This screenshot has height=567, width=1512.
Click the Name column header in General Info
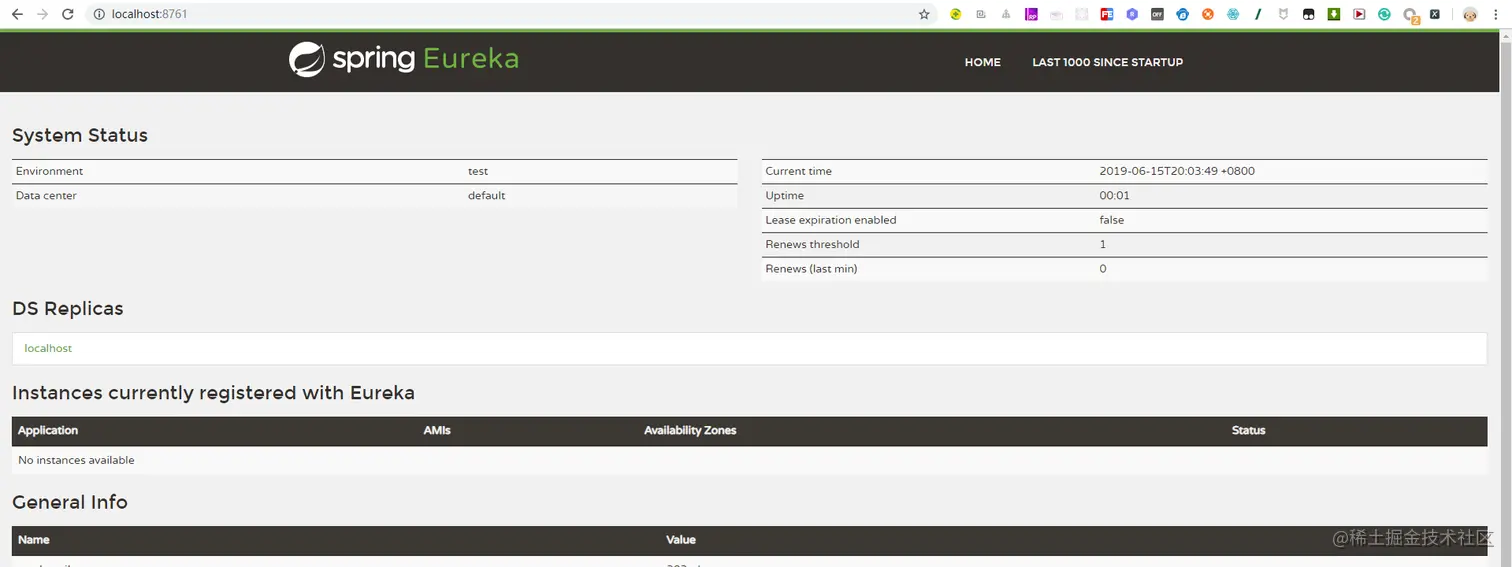pos(33,540)
